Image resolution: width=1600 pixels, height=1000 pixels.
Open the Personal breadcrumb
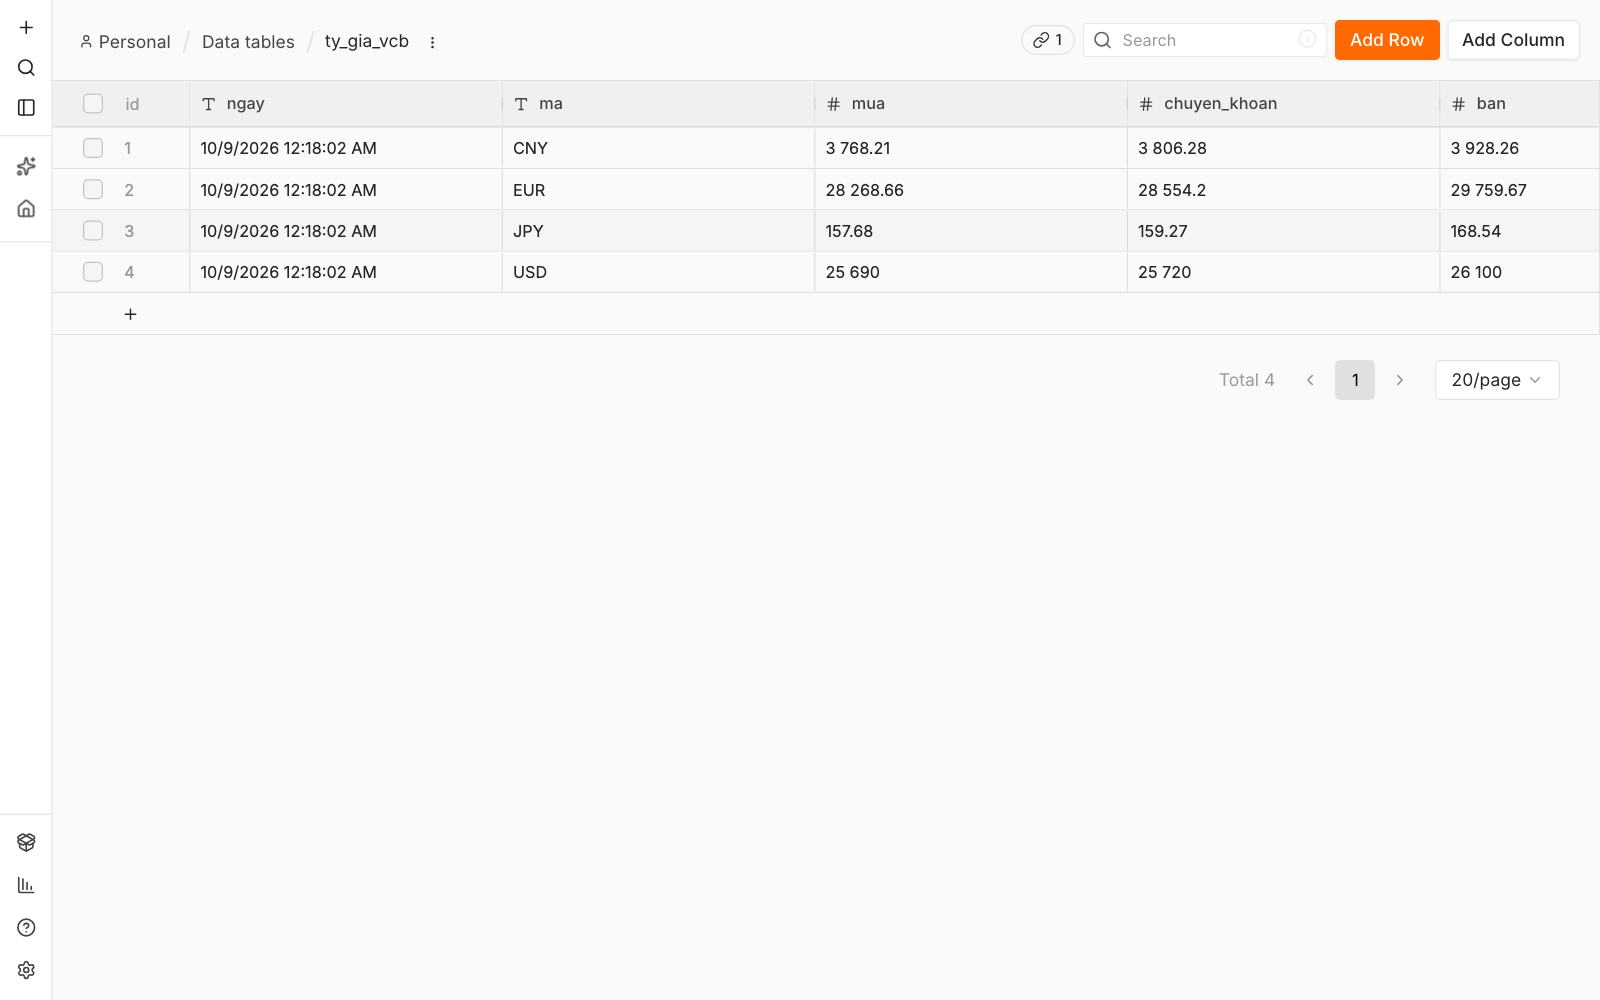[x=125, y=42]
